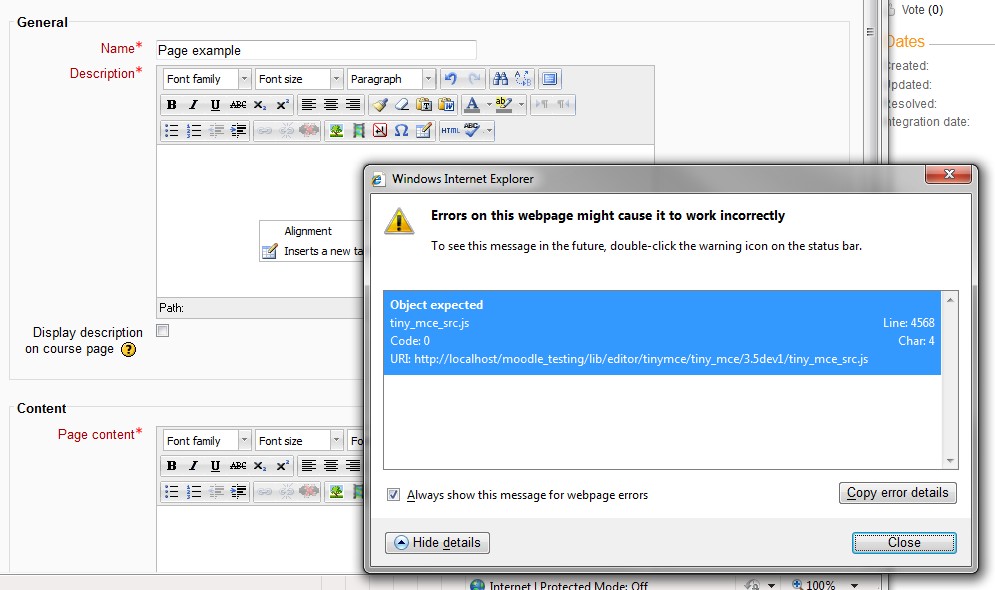This screenshot has width=995, height=590.
Task: Open Font size dropdown in the Page content editor
Action: tap(299, 440)
